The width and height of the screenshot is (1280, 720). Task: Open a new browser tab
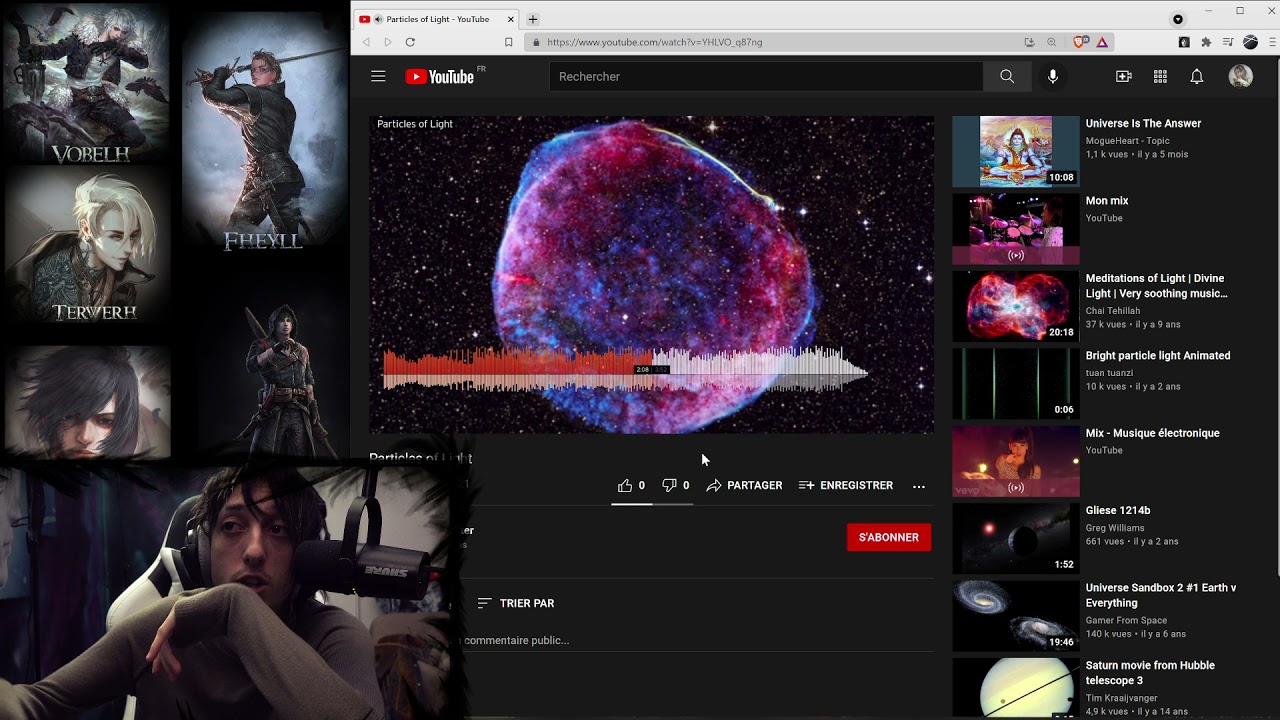(533, 19)
